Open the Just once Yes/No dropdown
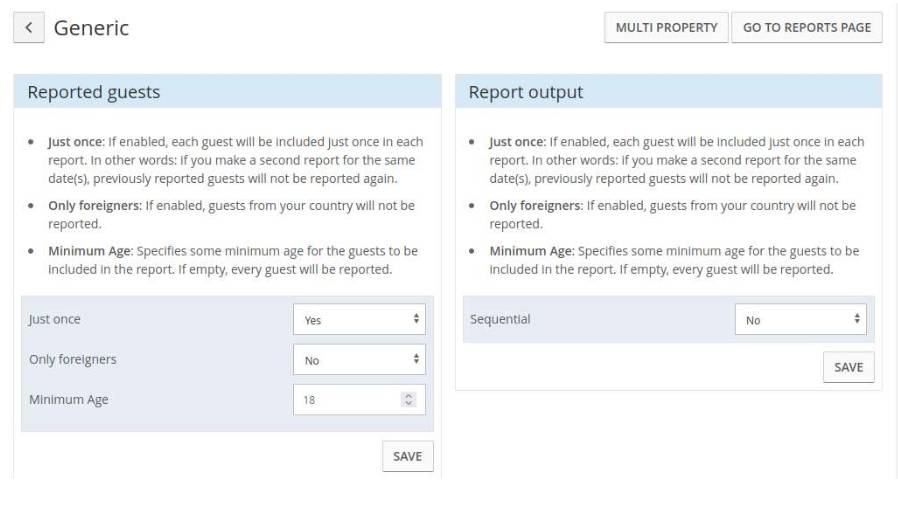This screenshot has width=898, height=511. click(359, 319)
